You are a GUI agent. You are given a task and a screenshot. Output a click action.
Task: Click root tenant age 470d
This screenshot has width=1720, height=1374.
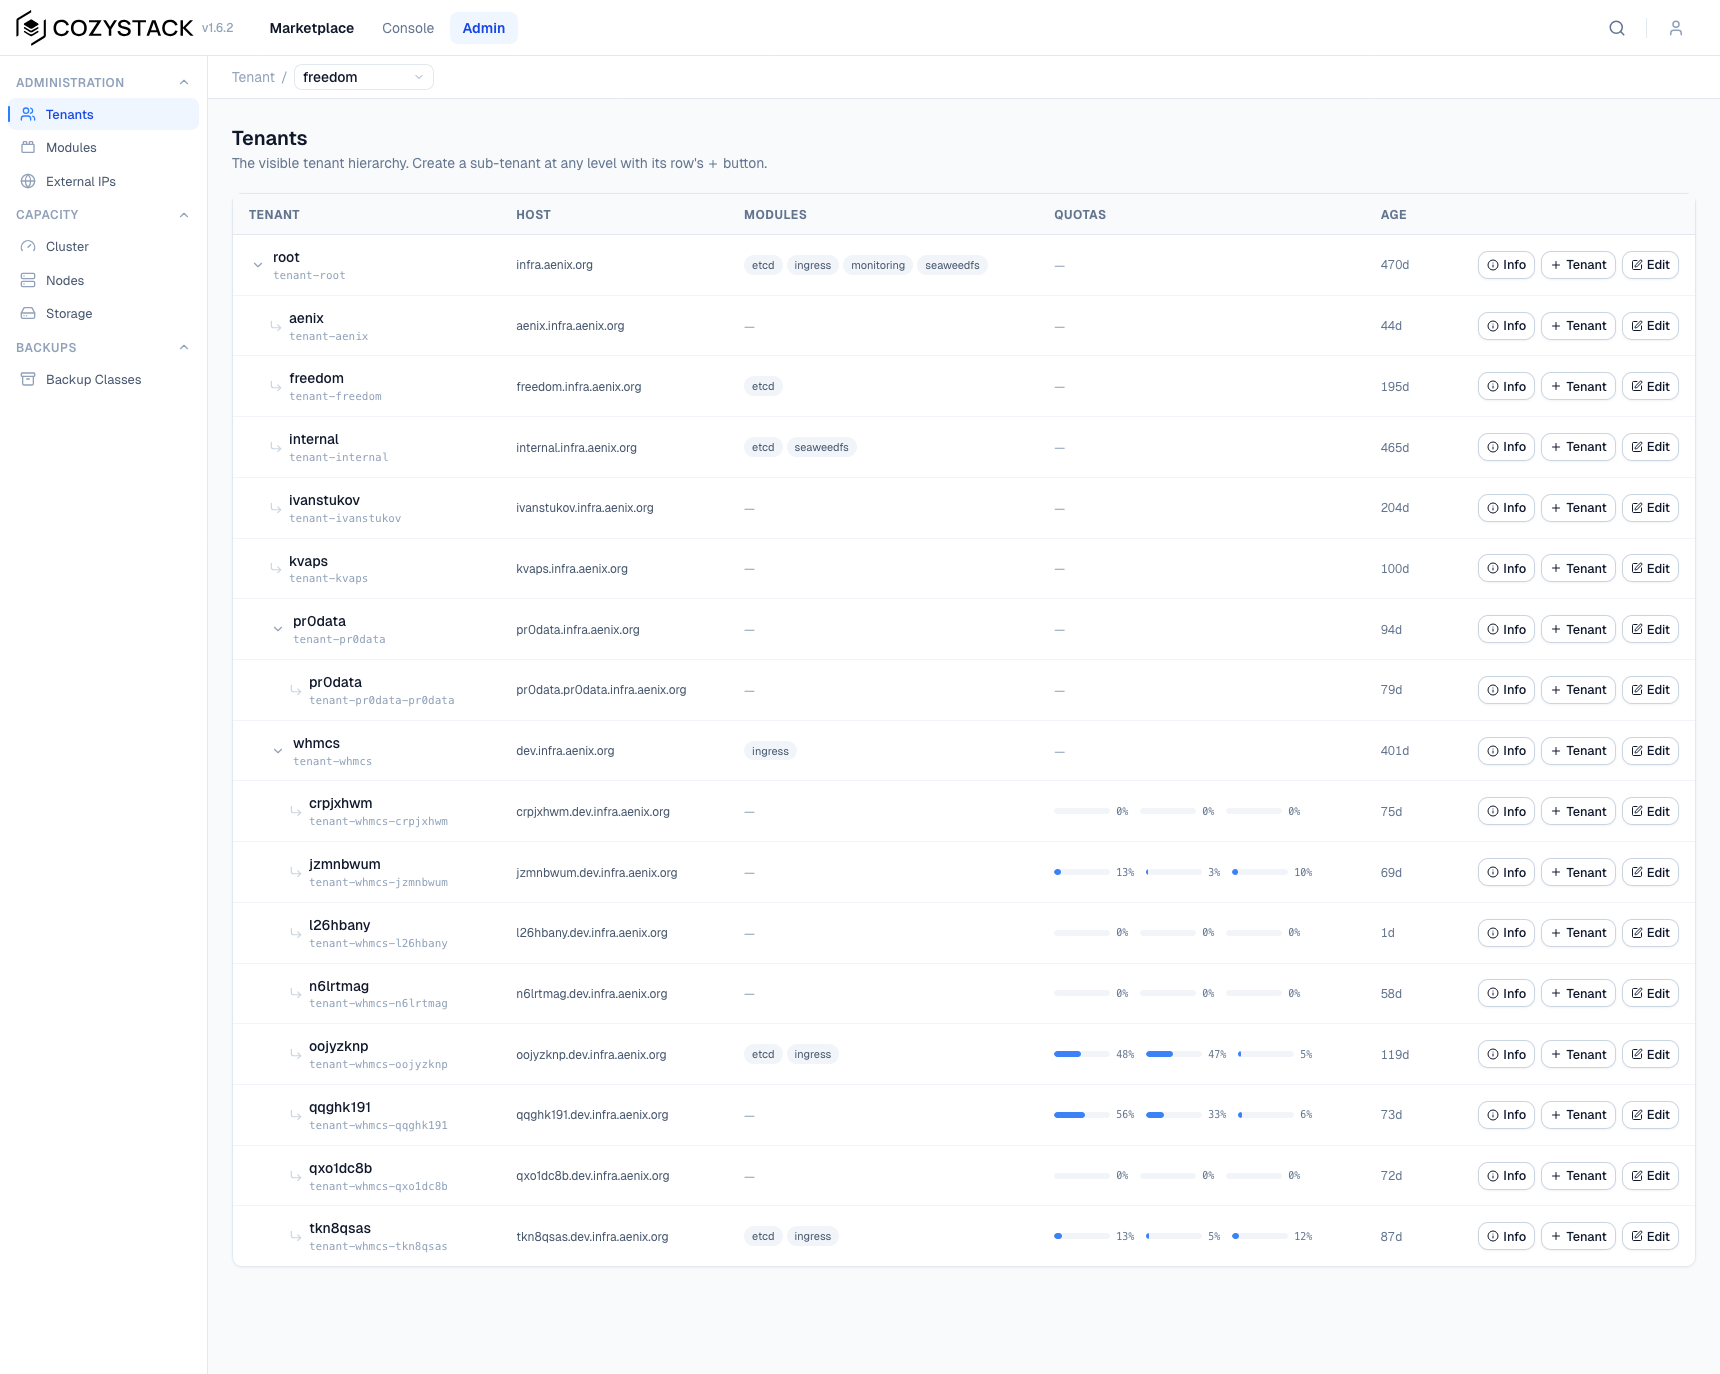click(1395, 265)
